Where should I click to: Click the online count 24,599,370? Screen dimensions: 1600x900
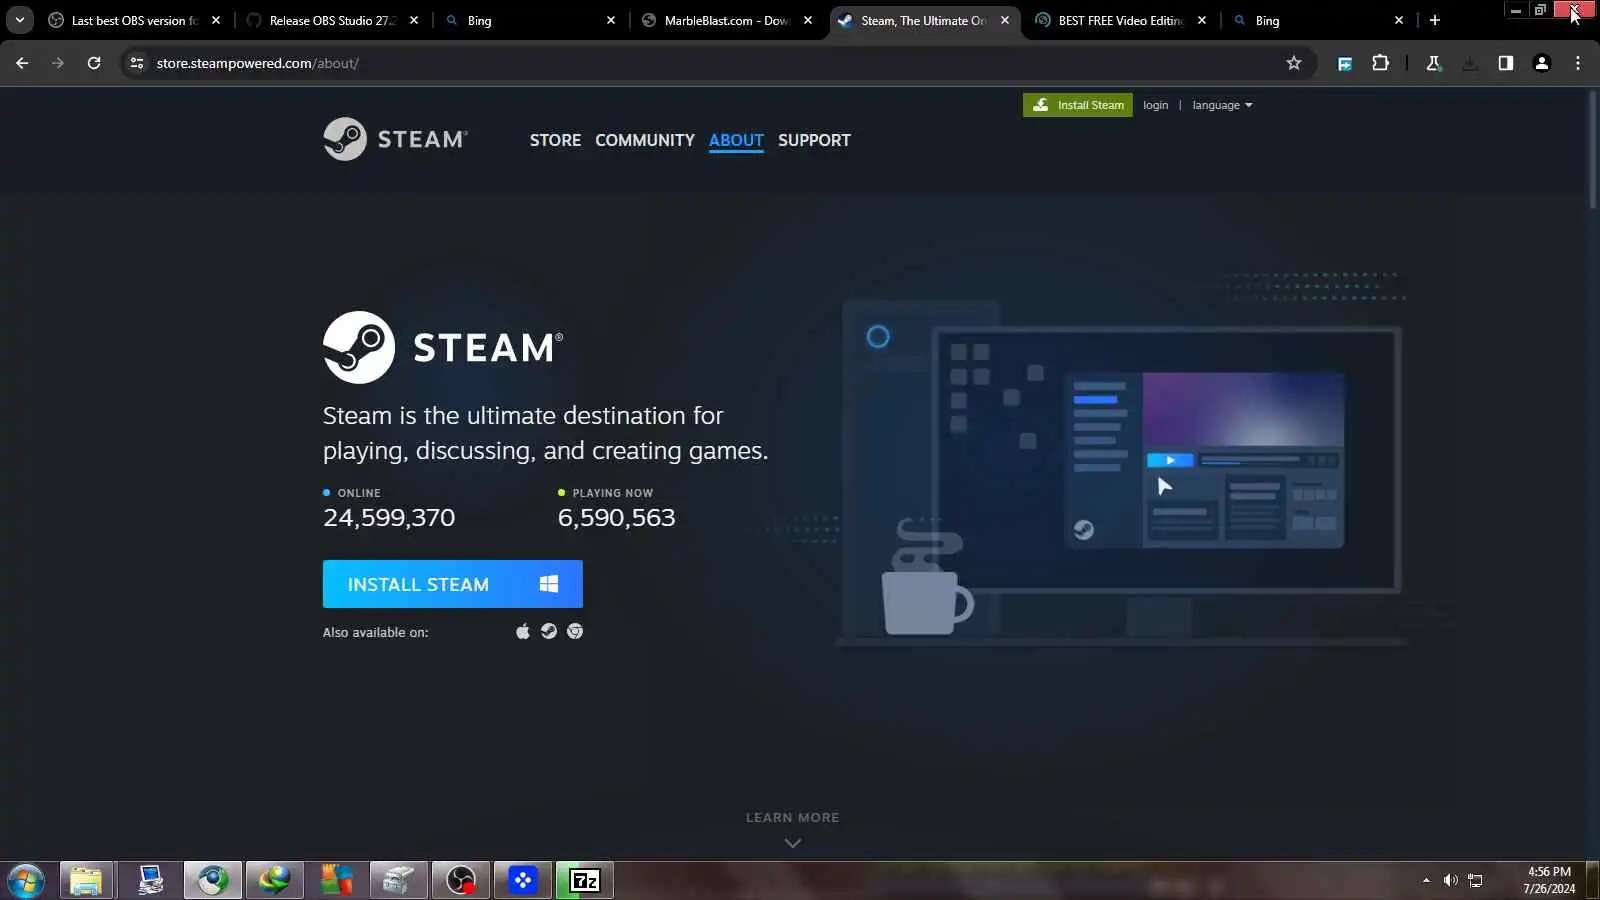[x=389, y=517]
